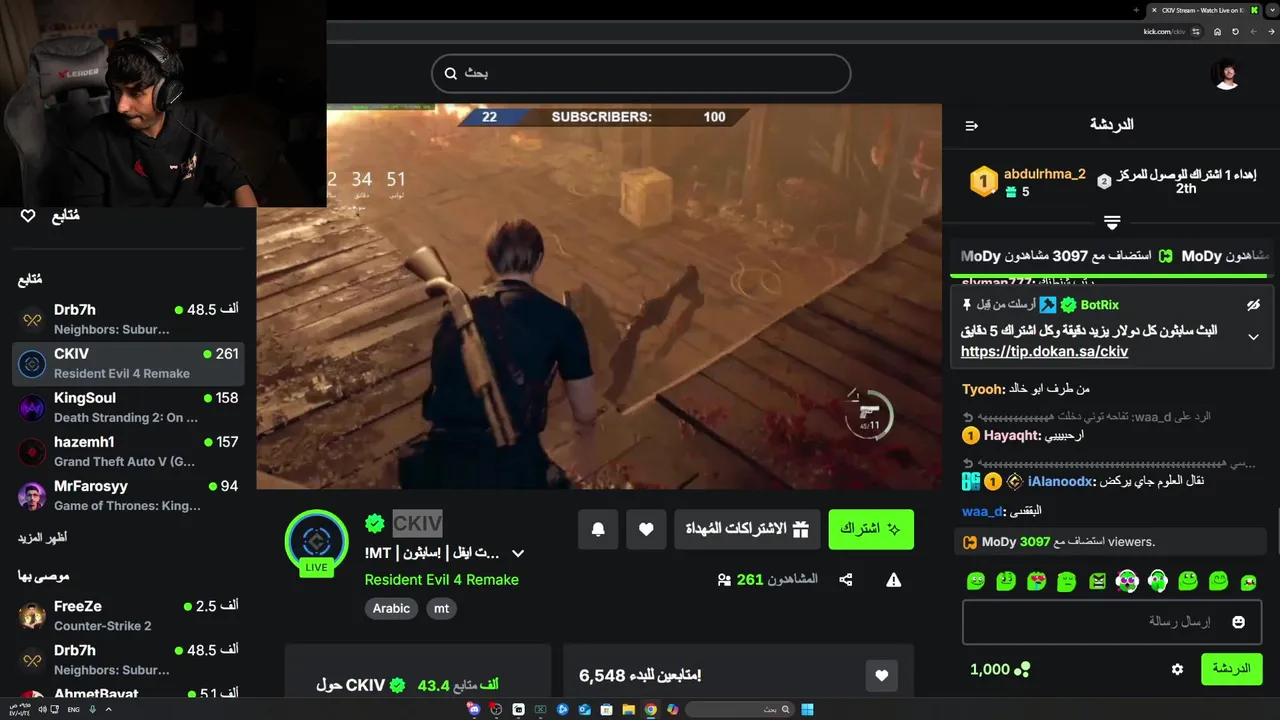Open Chrome from the taskbar
Image resolution: width=1280 pixels, height=720 pixels.
pos(651,709)
